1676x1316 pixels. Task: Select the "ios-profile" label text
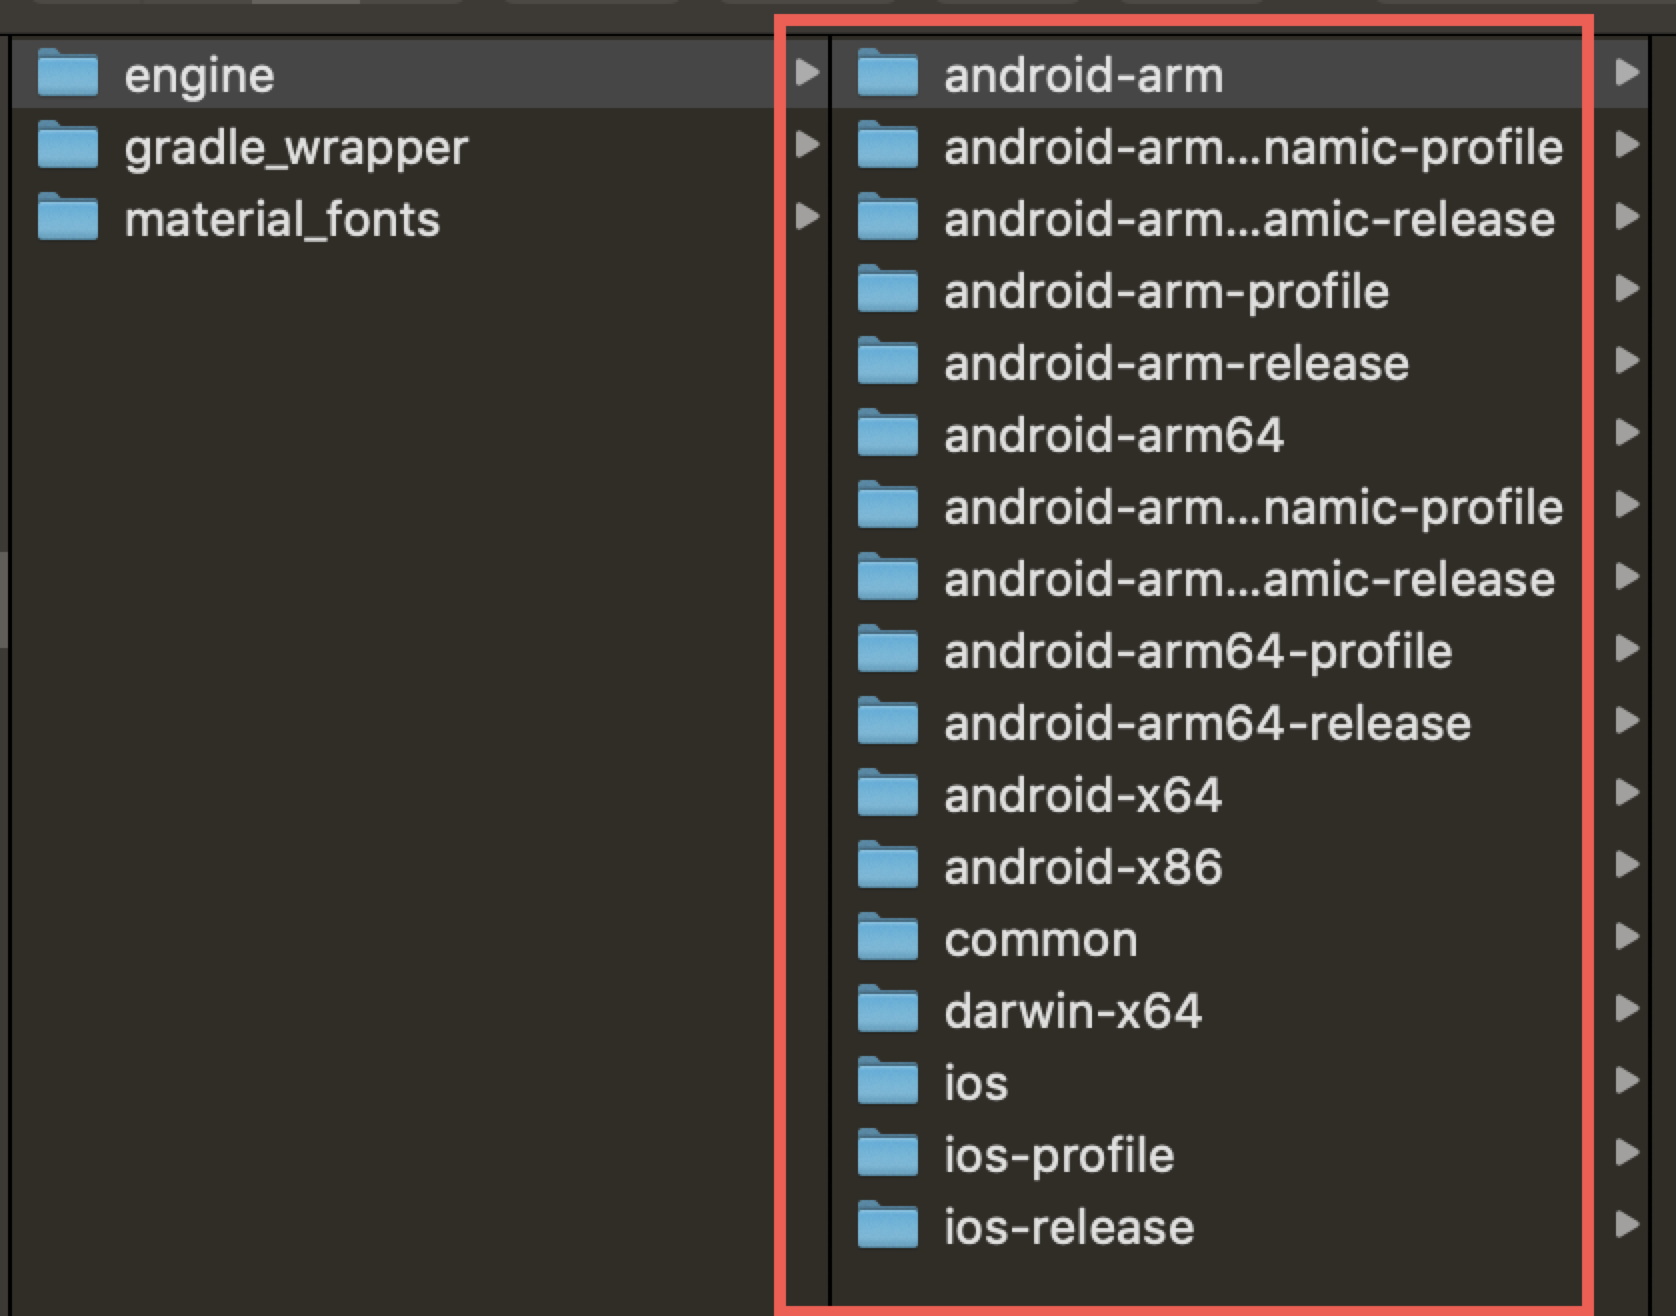pos(1059,1156)
